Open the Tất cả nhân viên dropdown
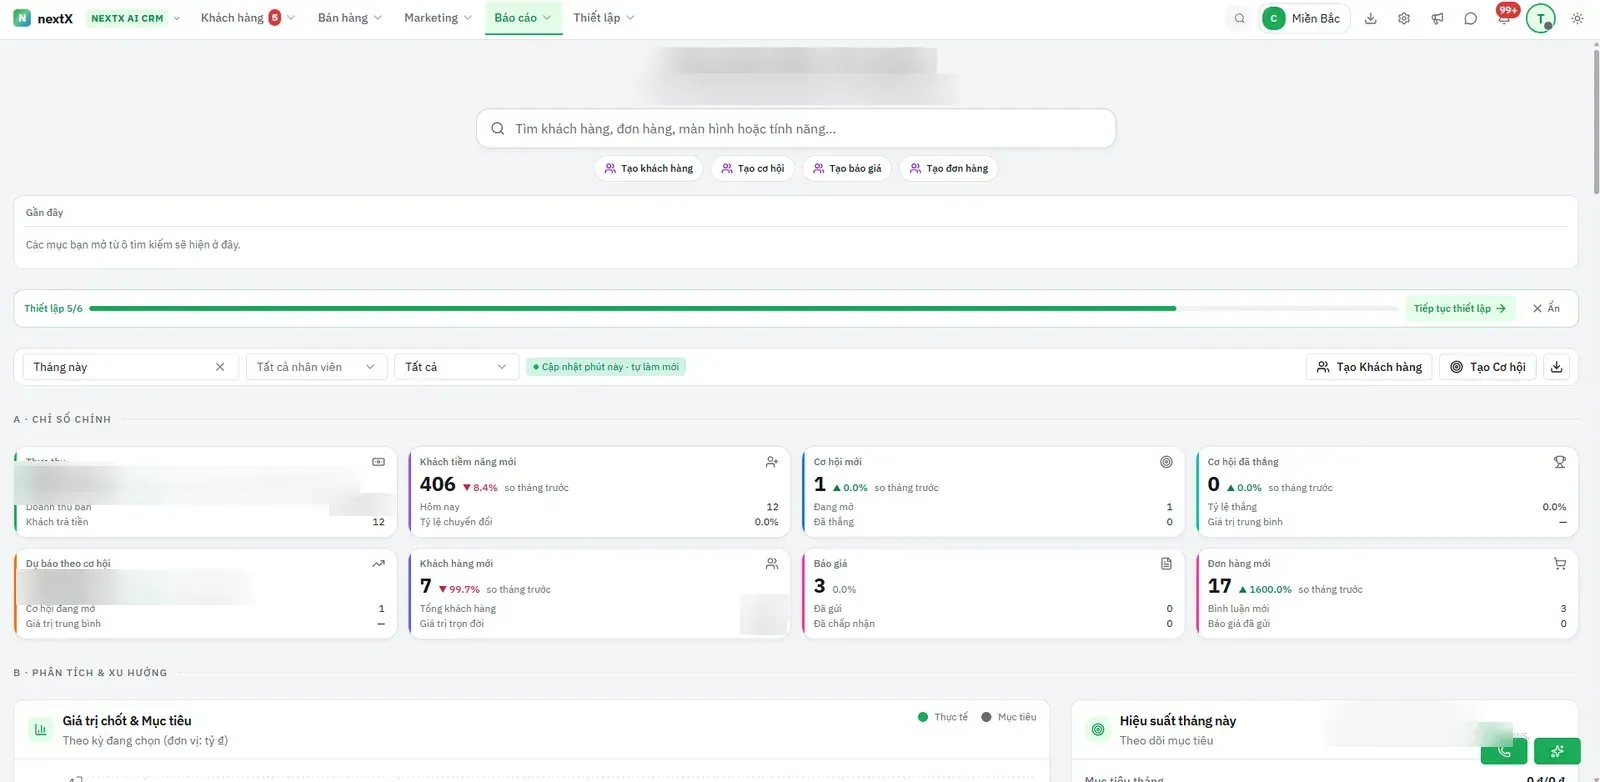Image resolution: width=1600 pixels, height=782 pixels. 316,367
